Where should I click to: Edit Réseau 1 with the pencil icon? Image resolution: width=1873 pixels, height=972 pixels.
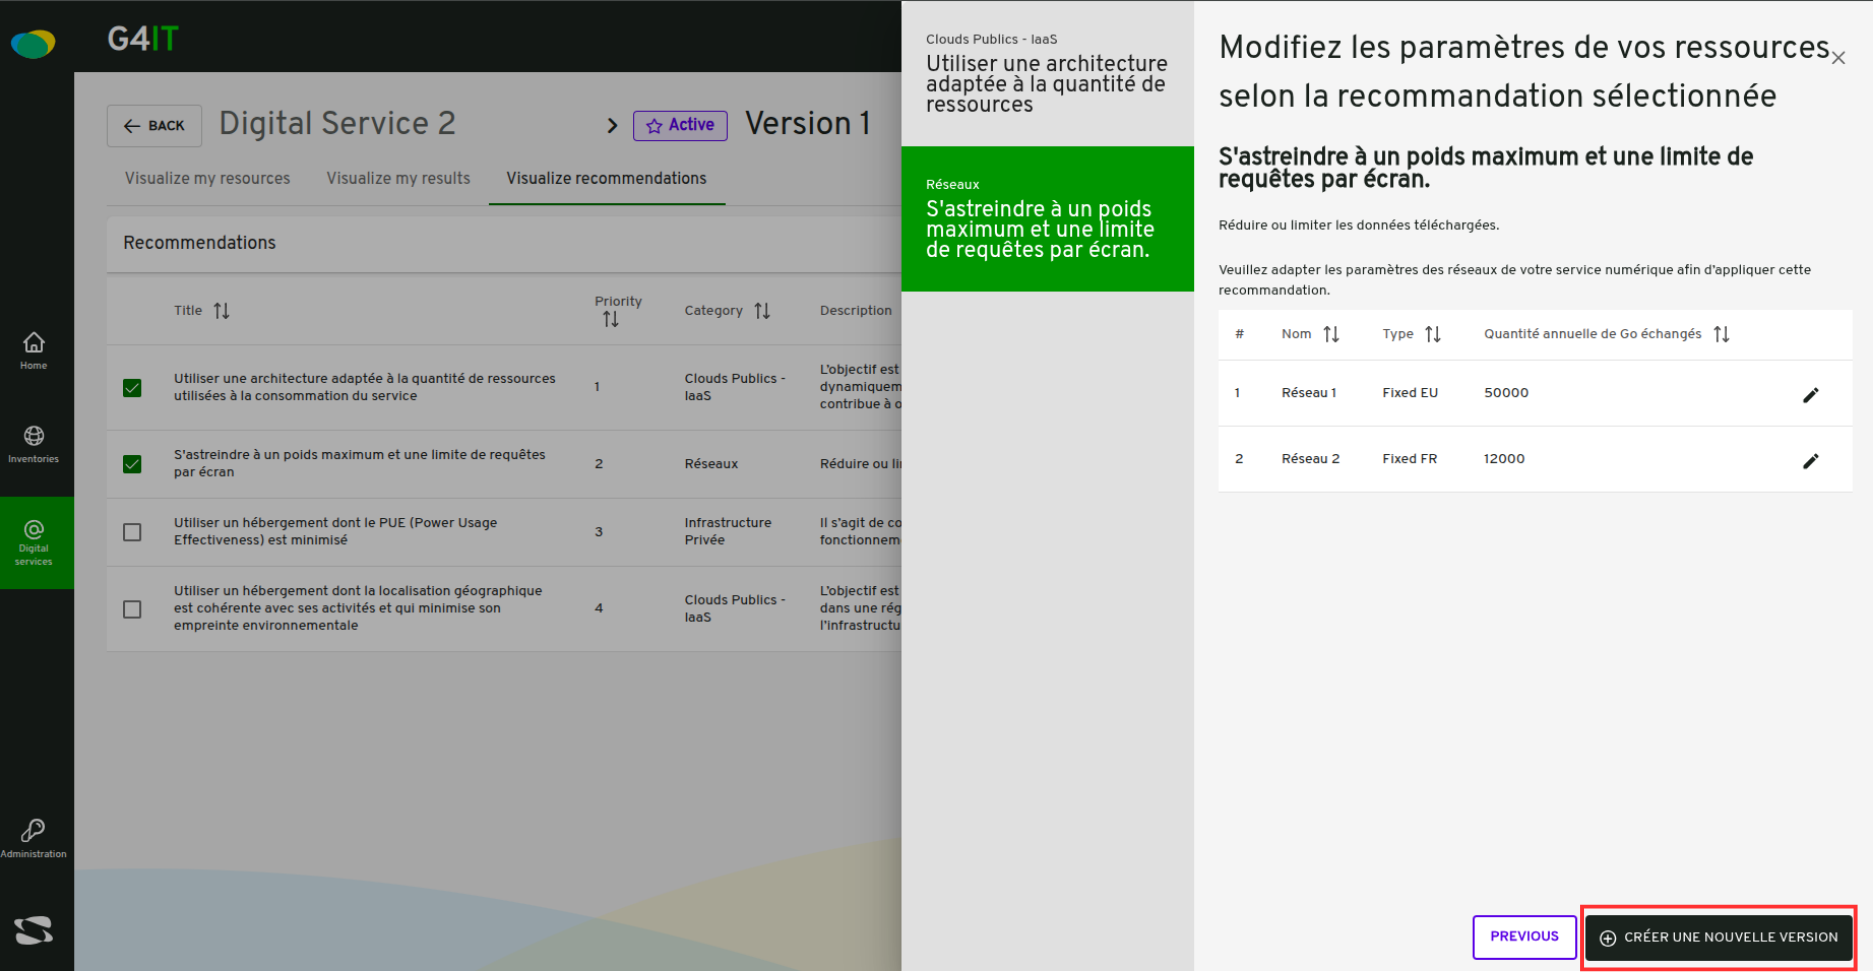[x=1810, y=395]
